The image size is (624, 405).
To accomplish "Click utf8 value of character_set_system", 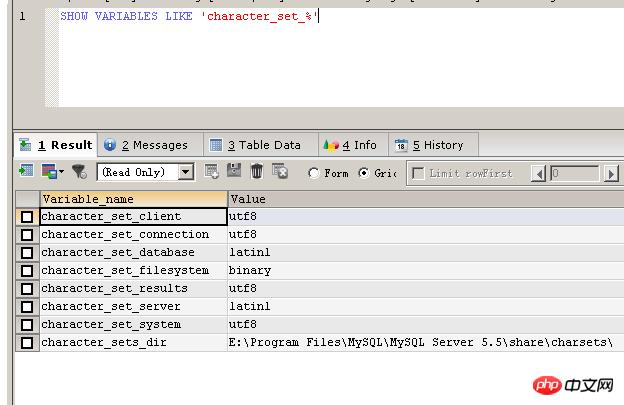I will tap(426, 324).
